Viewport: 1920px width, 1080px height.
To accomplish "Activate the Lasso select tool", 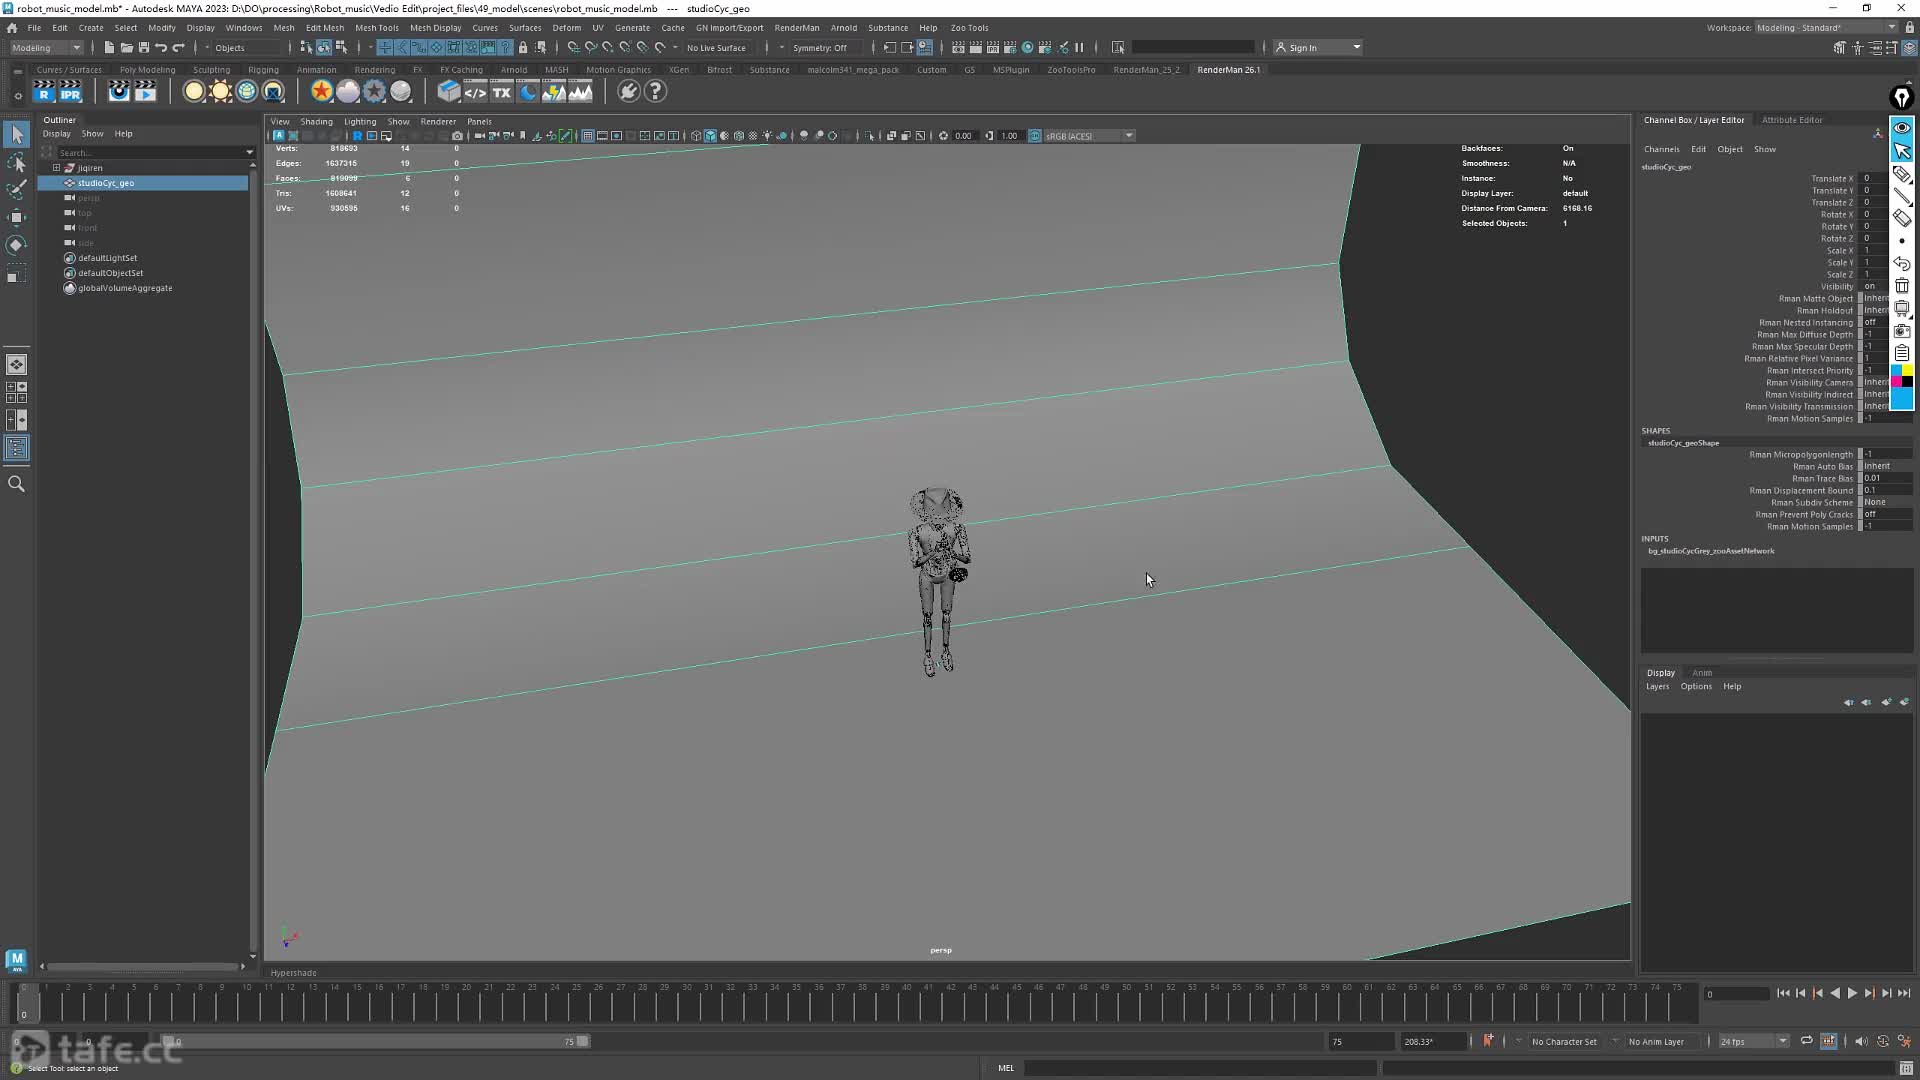I will click(17, 161).
